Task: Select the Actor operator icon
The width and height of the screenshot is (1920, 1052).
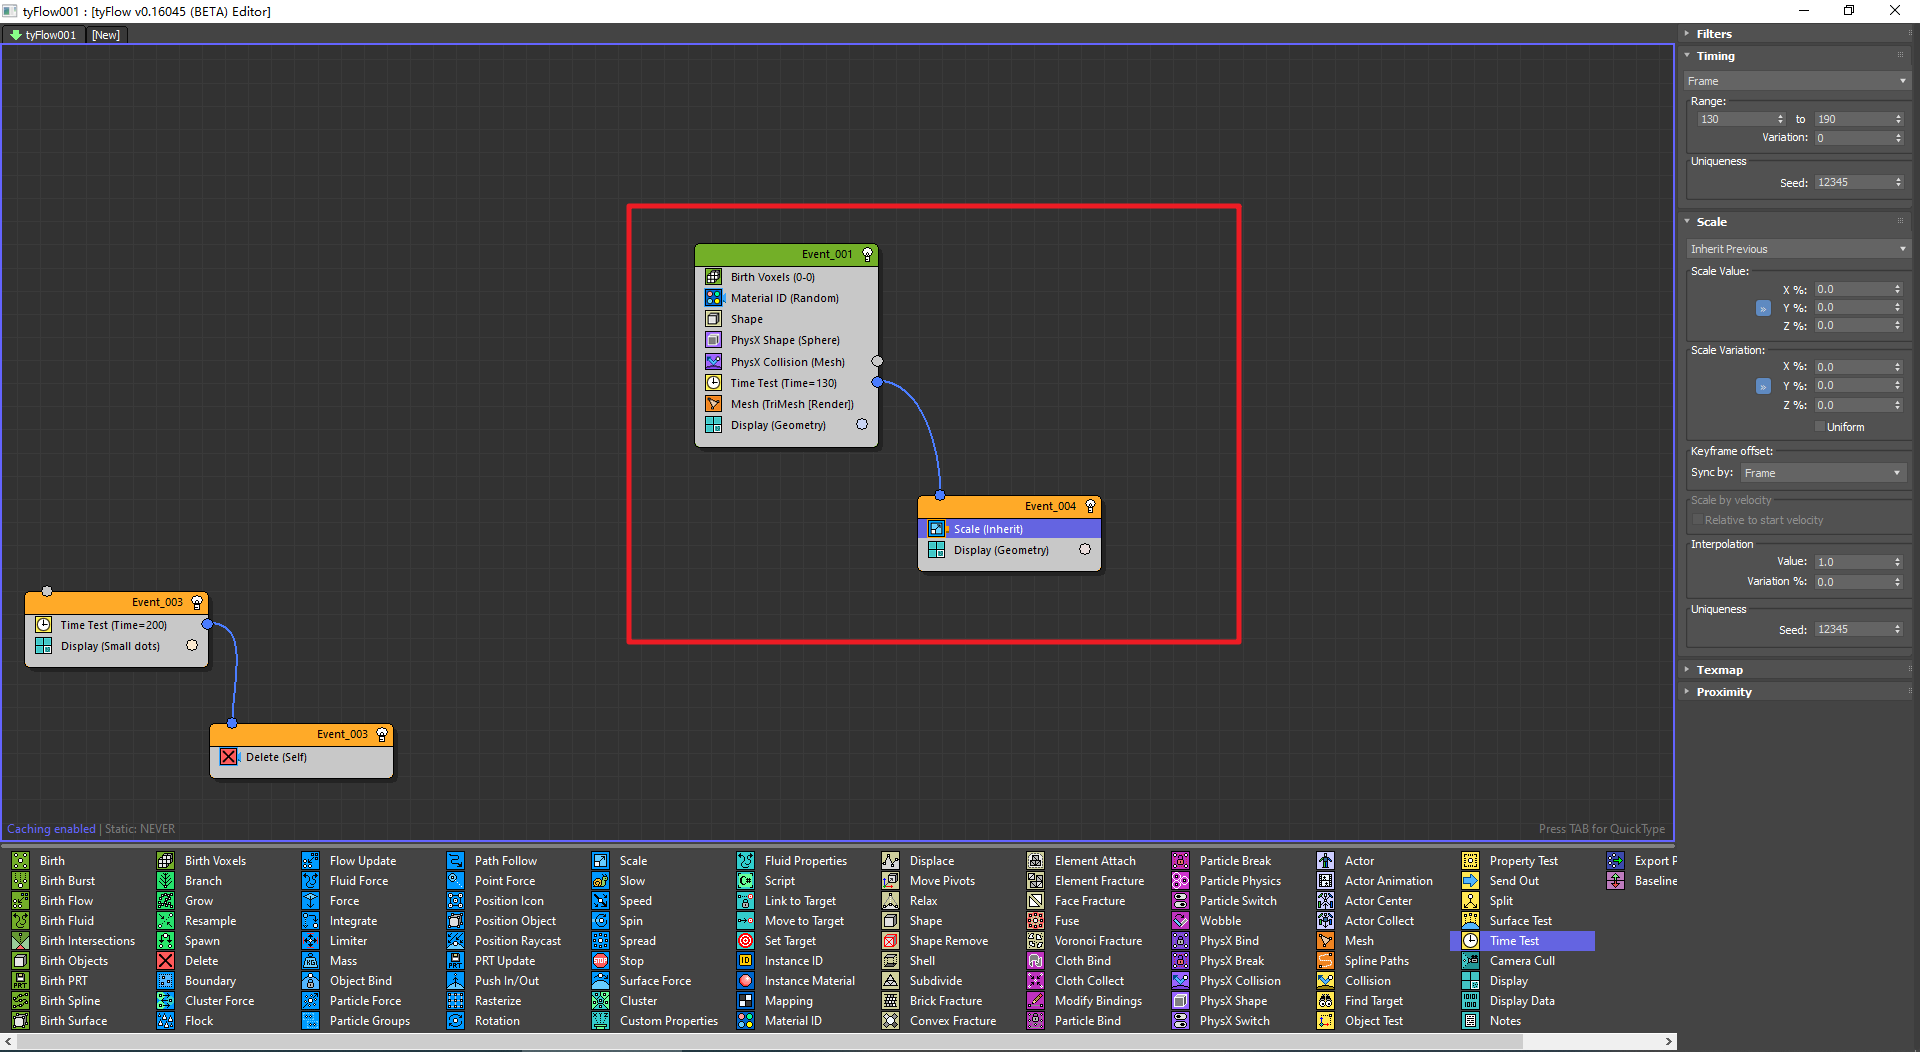Action: 1326,861
